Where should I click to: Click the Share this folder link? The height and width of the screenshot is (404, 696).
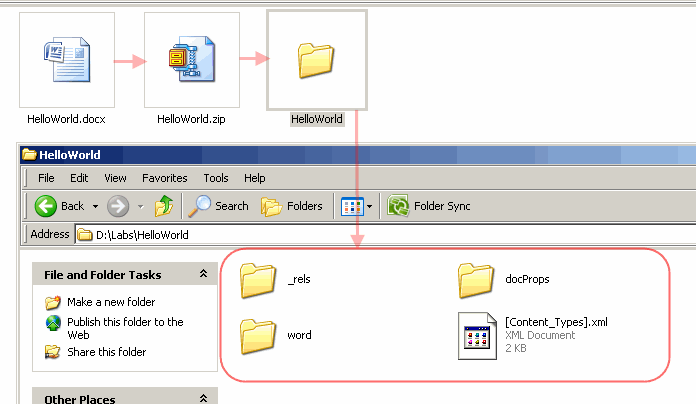point(107,352)
